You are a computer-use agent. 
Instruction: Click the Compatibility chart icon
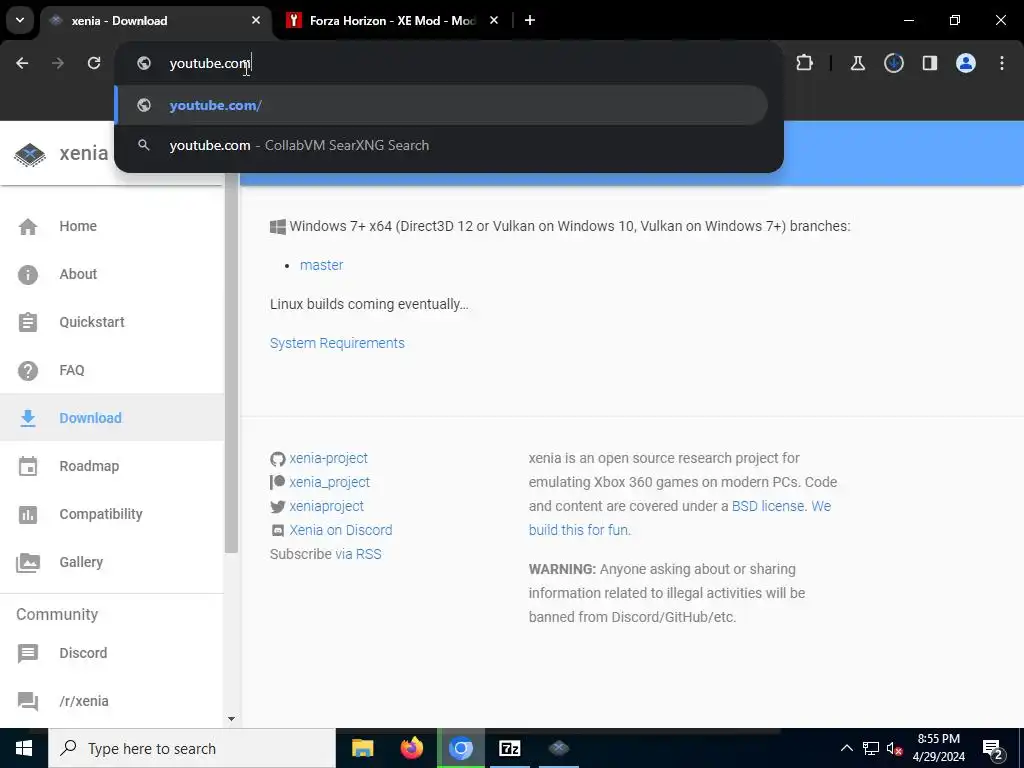[28, 515]
